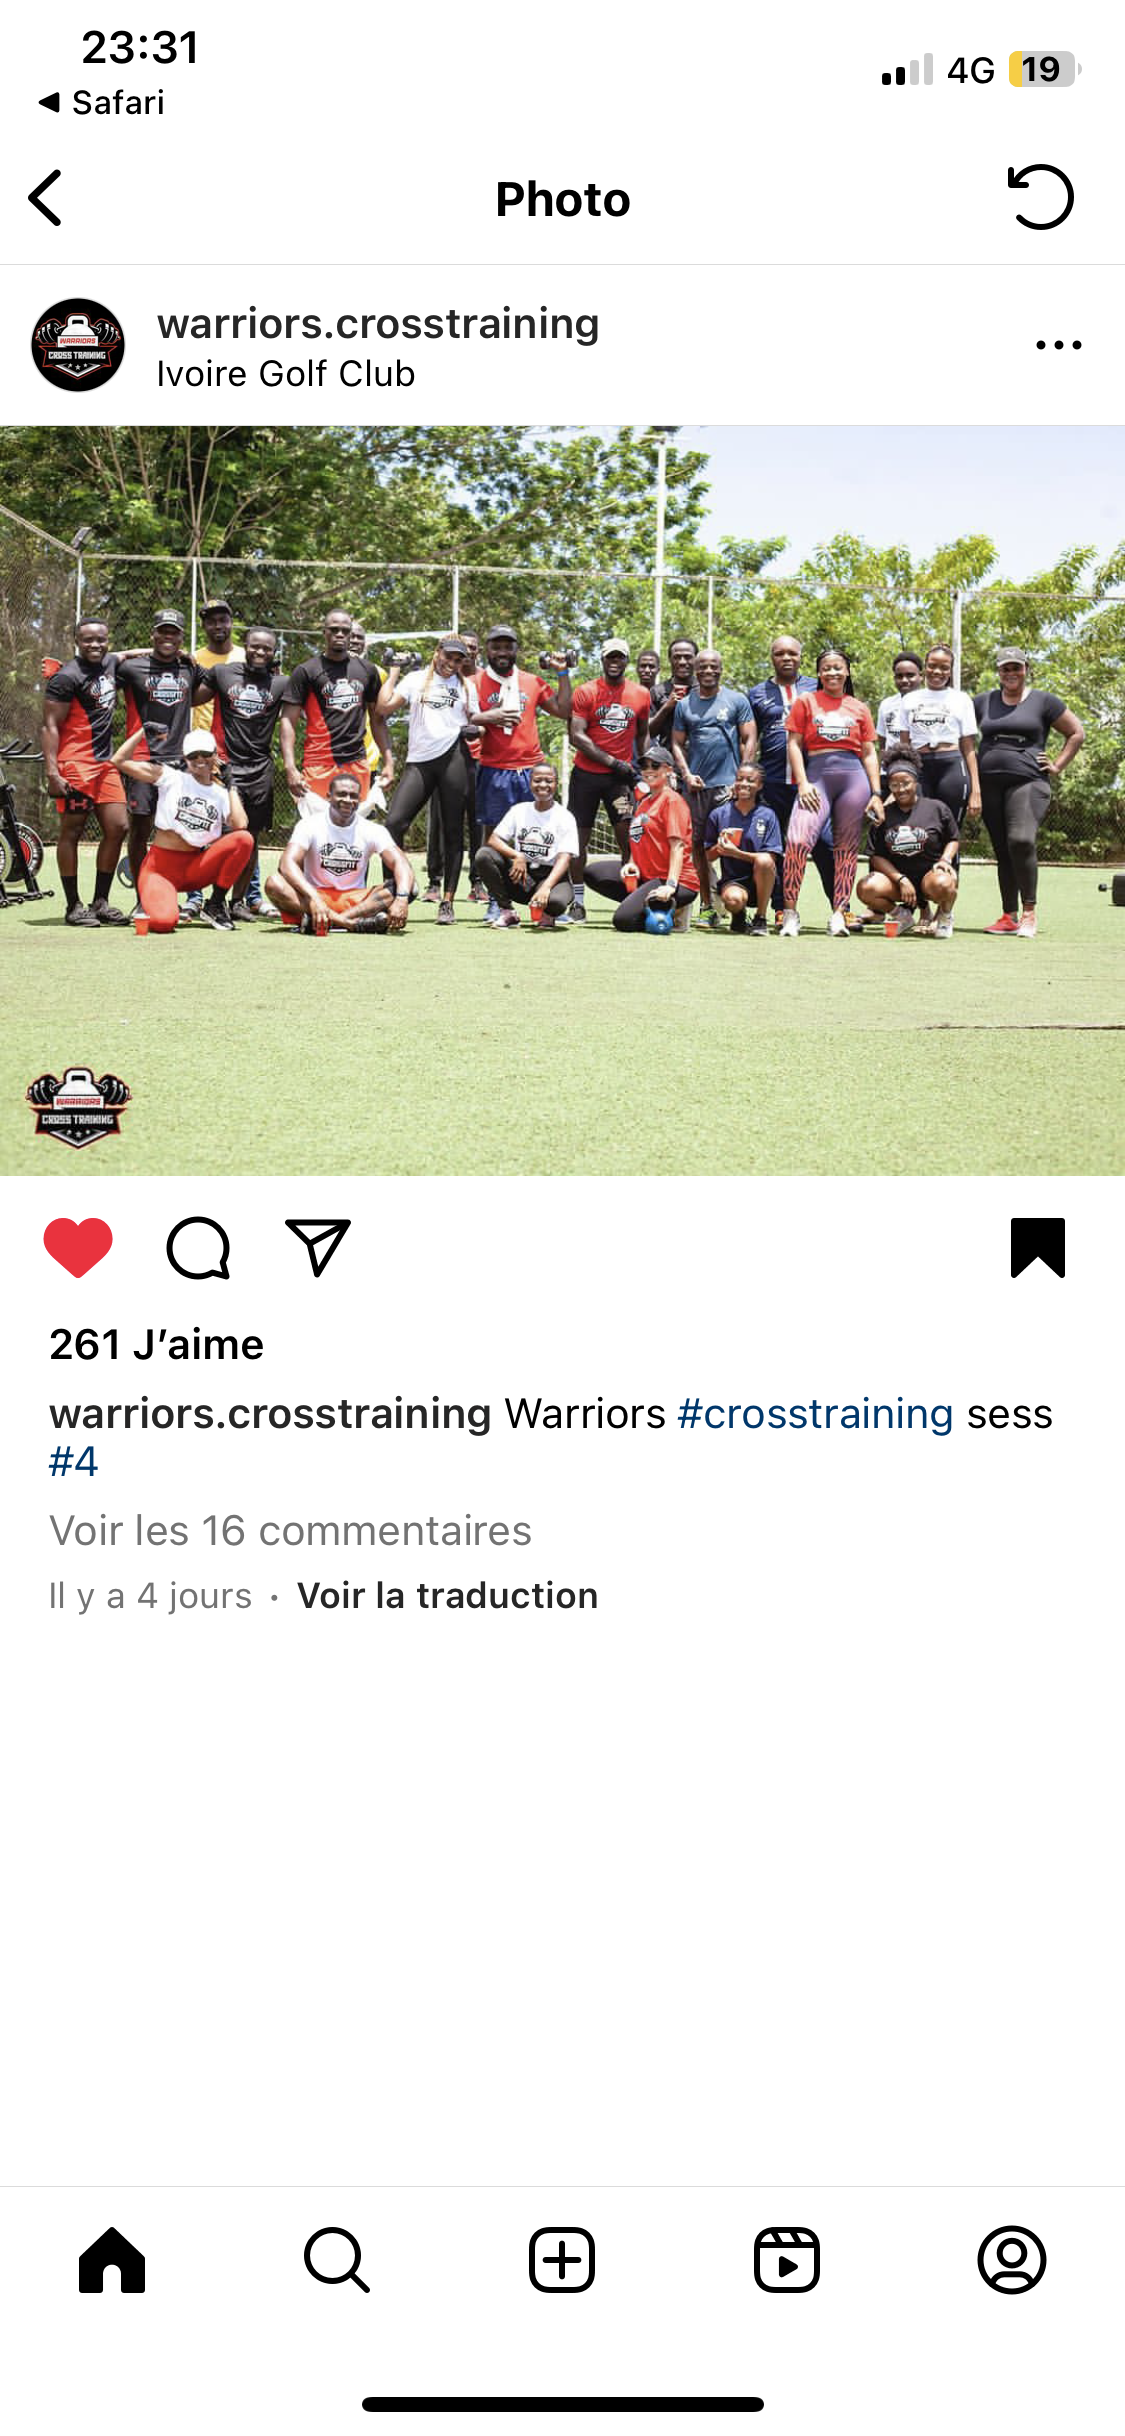The width and height of the screenshot is (1125, 2436).
Task: Tap the create new post icon
Action: [562, 2259]
